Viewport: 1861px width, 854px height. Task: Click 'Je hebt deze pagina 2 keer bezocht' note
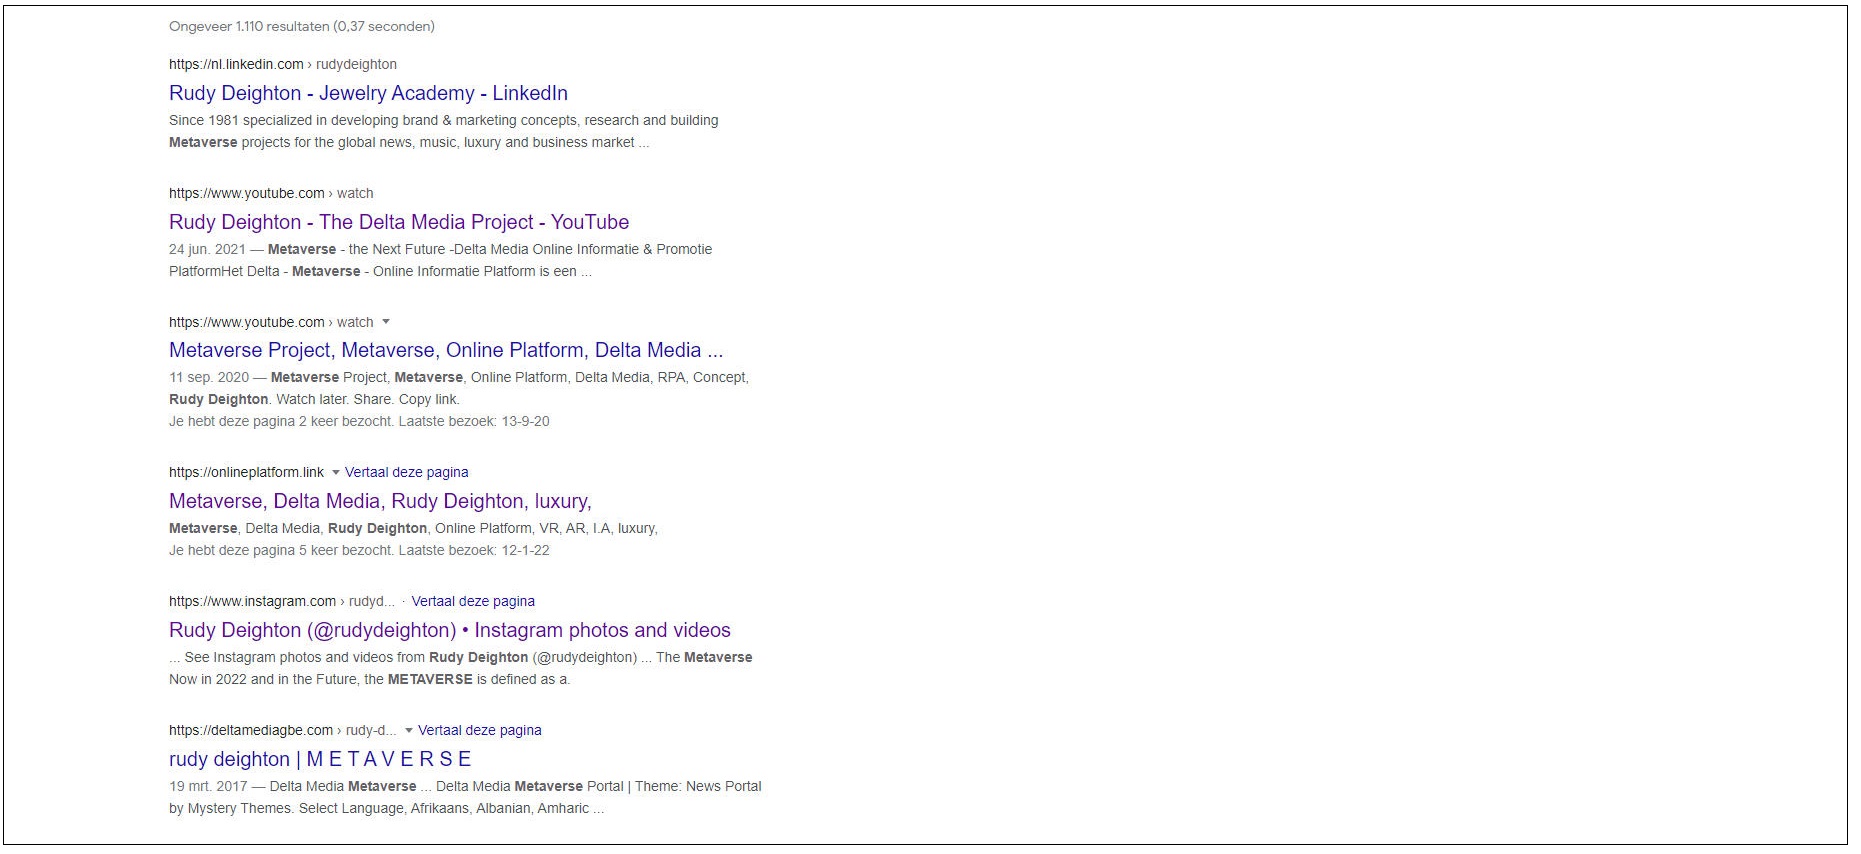[x=359, y=421]
